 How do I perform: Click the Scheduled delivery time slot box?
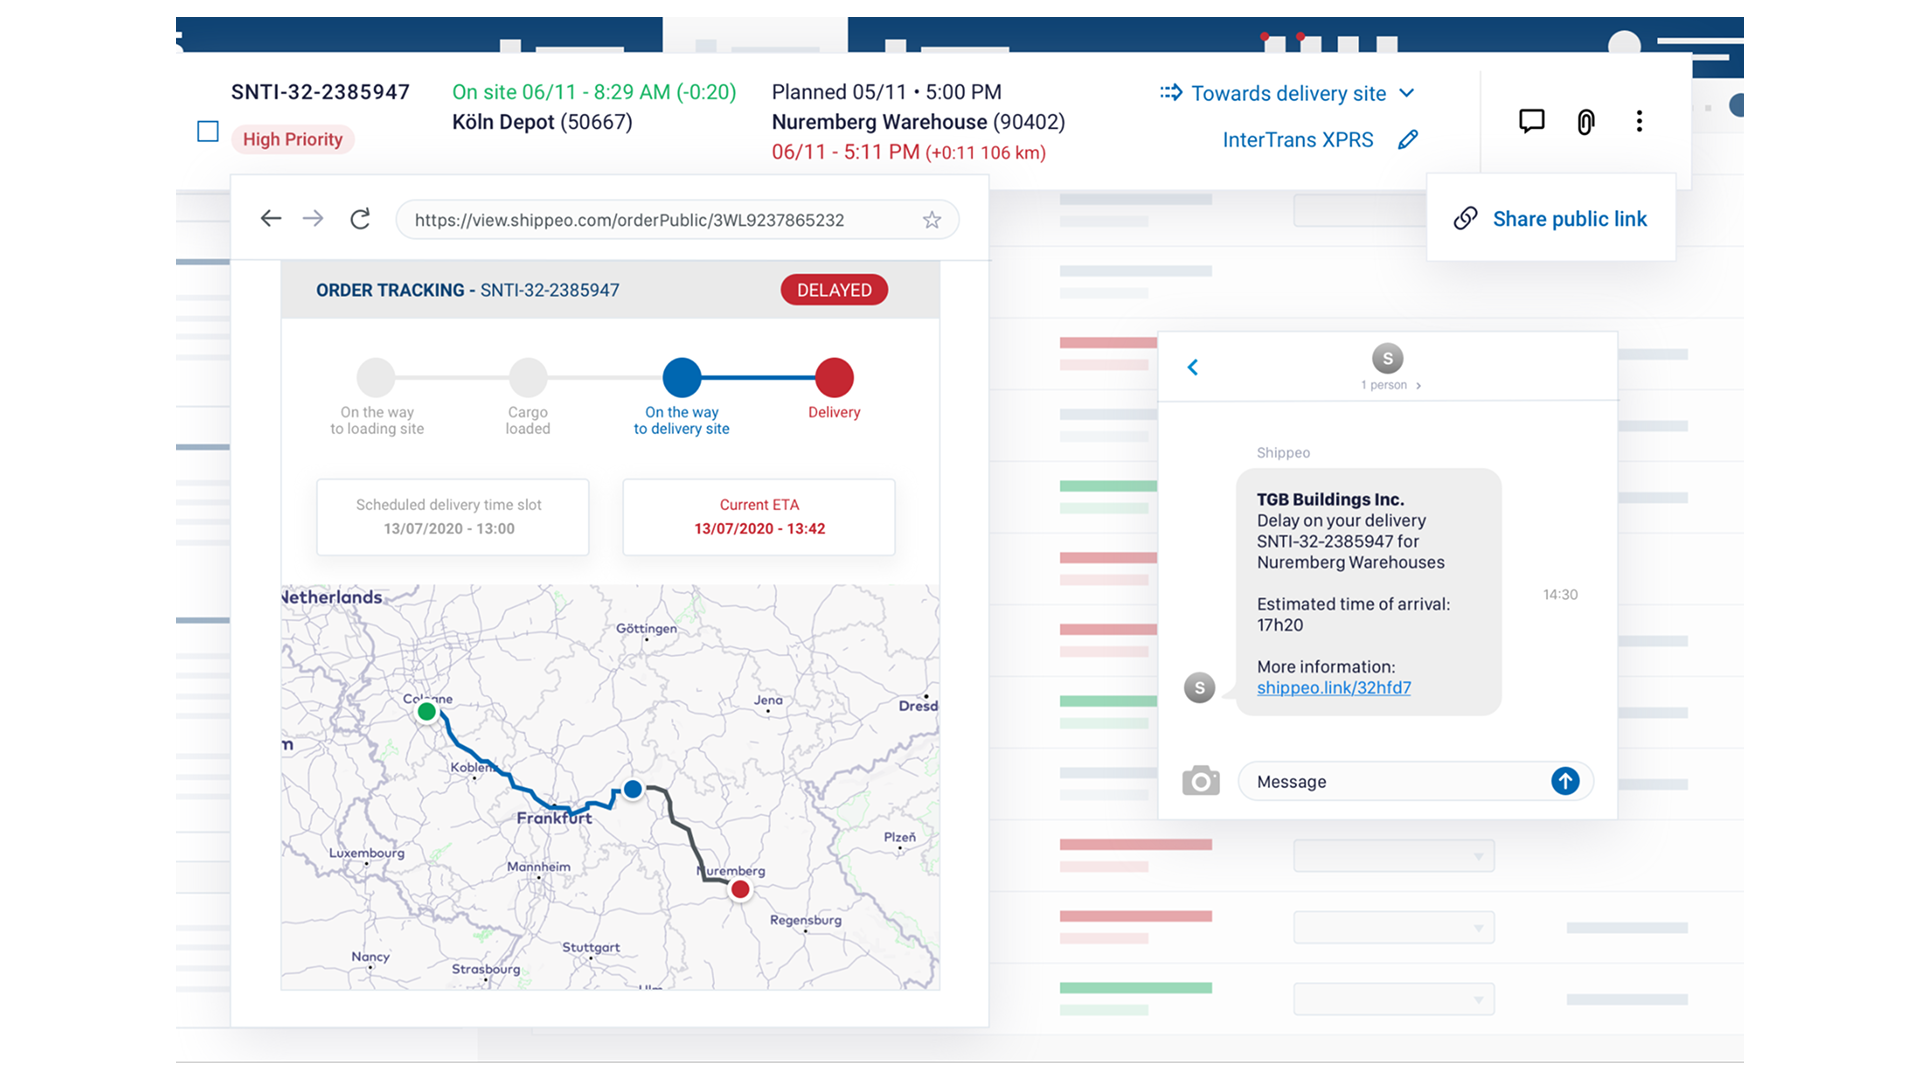(x=452, y=517)
